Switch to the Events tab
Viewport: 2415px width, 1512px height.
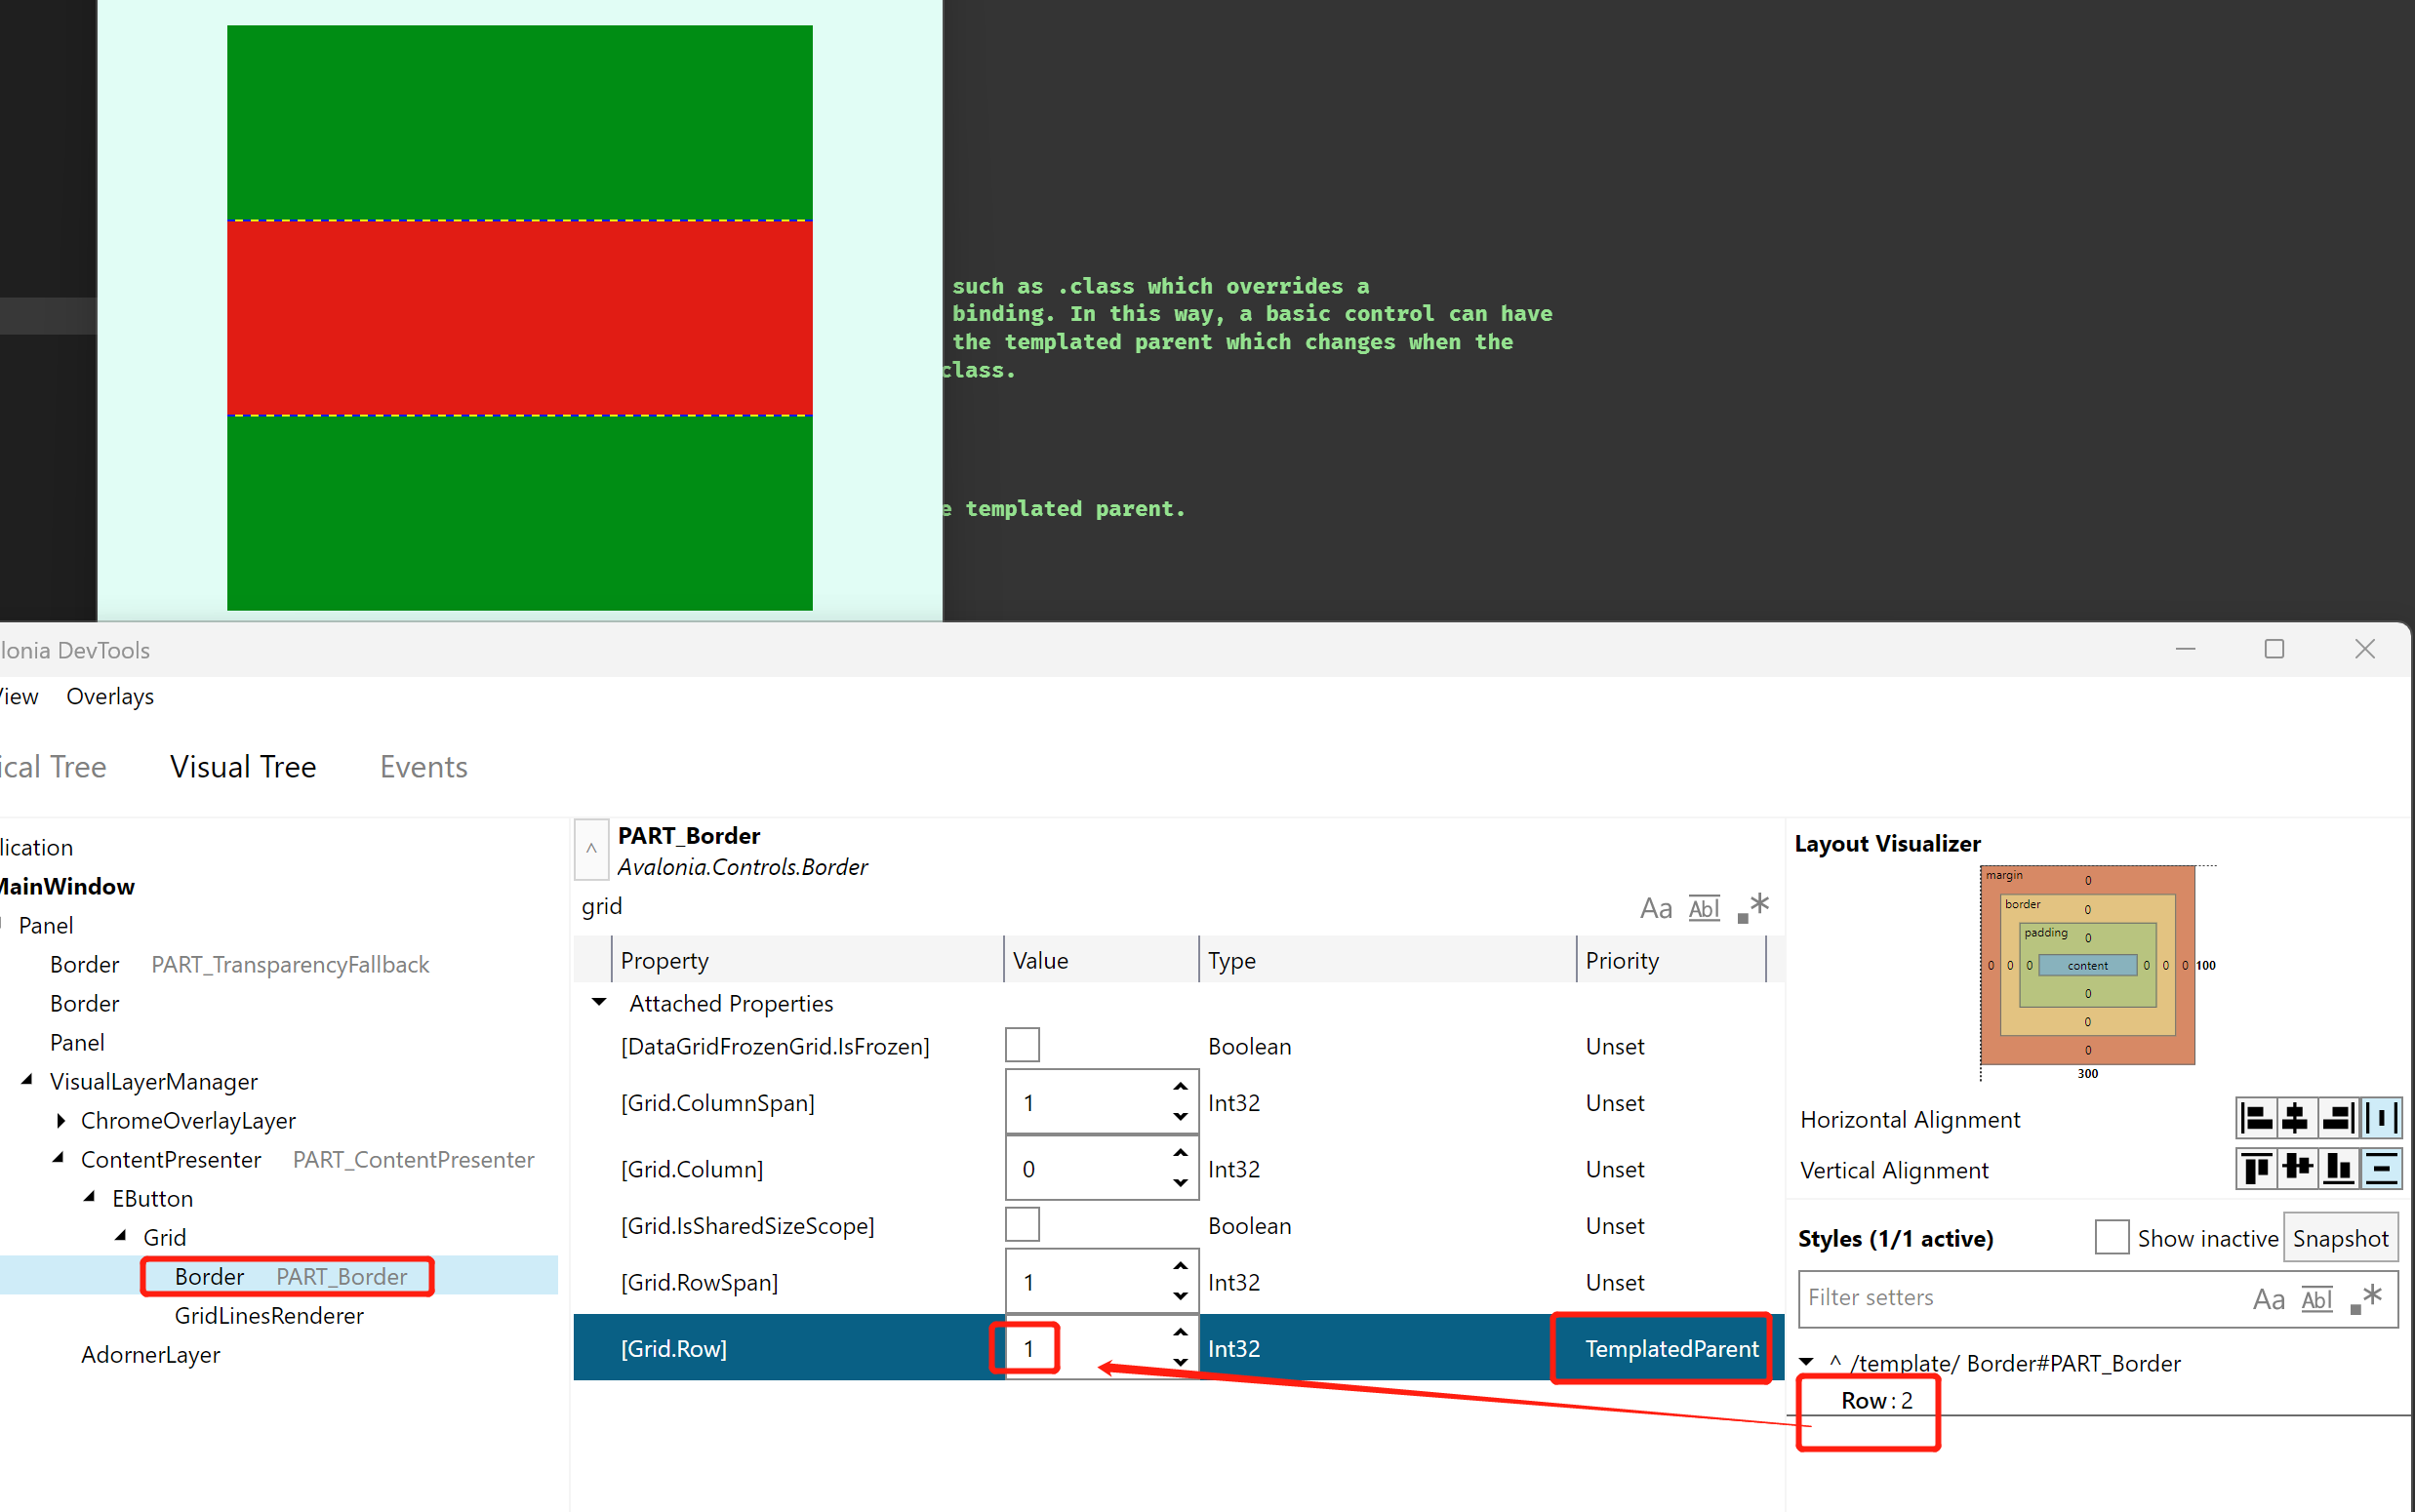(423, 767)
